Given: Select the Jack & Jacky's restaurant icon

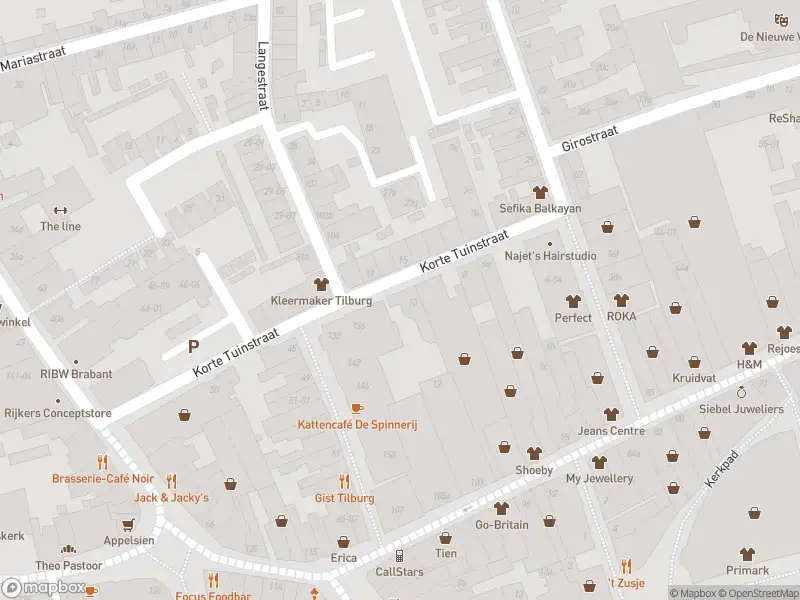Looking at the screenshot, I should click(171, 481).
